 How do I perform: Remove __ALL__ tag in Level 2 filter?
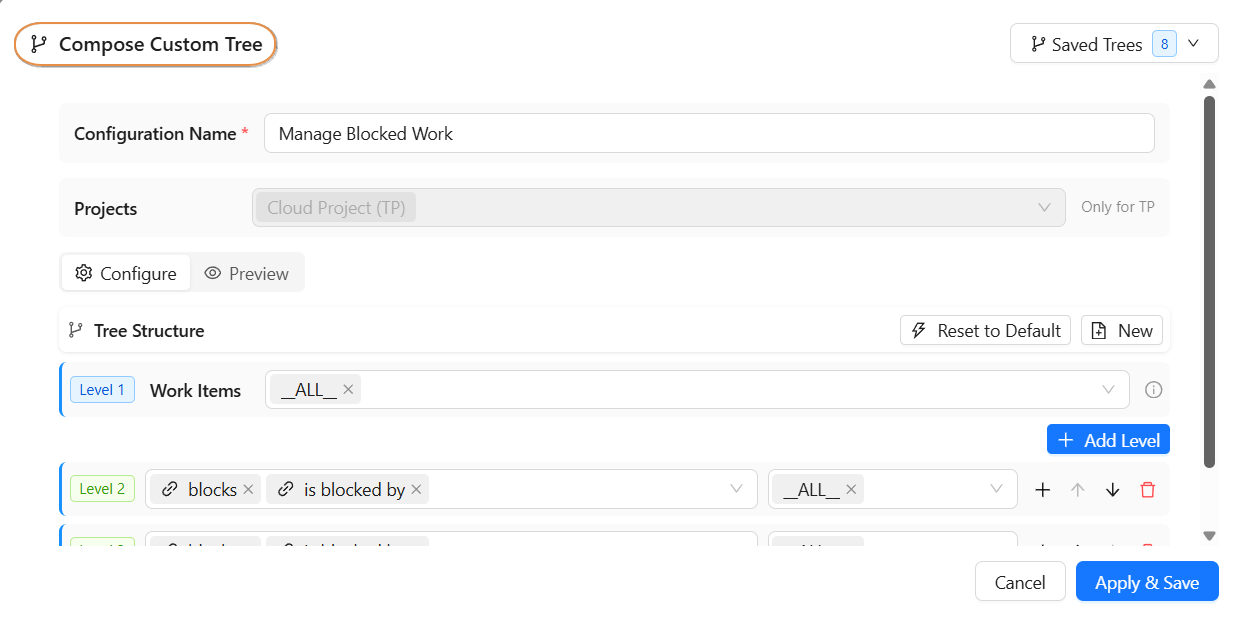[851, 489]
